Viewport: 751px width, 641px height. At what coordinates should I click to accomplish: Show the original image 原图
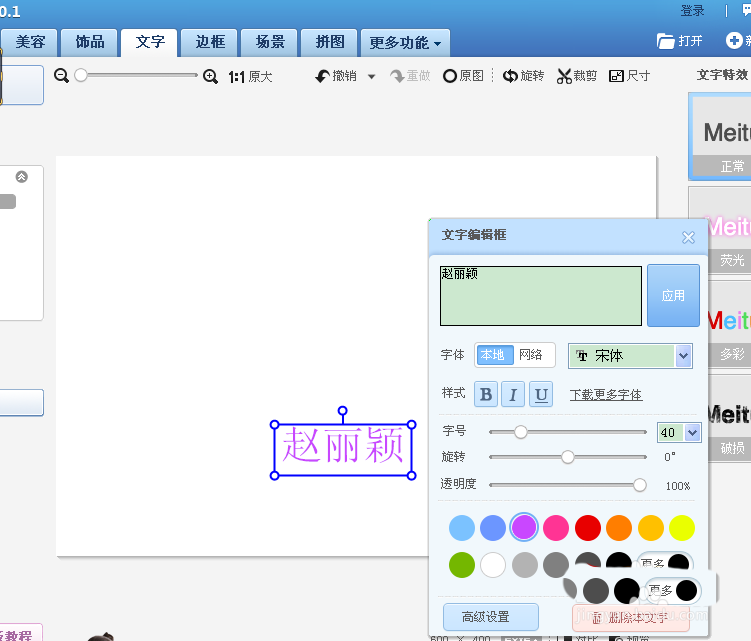(x=463, y=76)
